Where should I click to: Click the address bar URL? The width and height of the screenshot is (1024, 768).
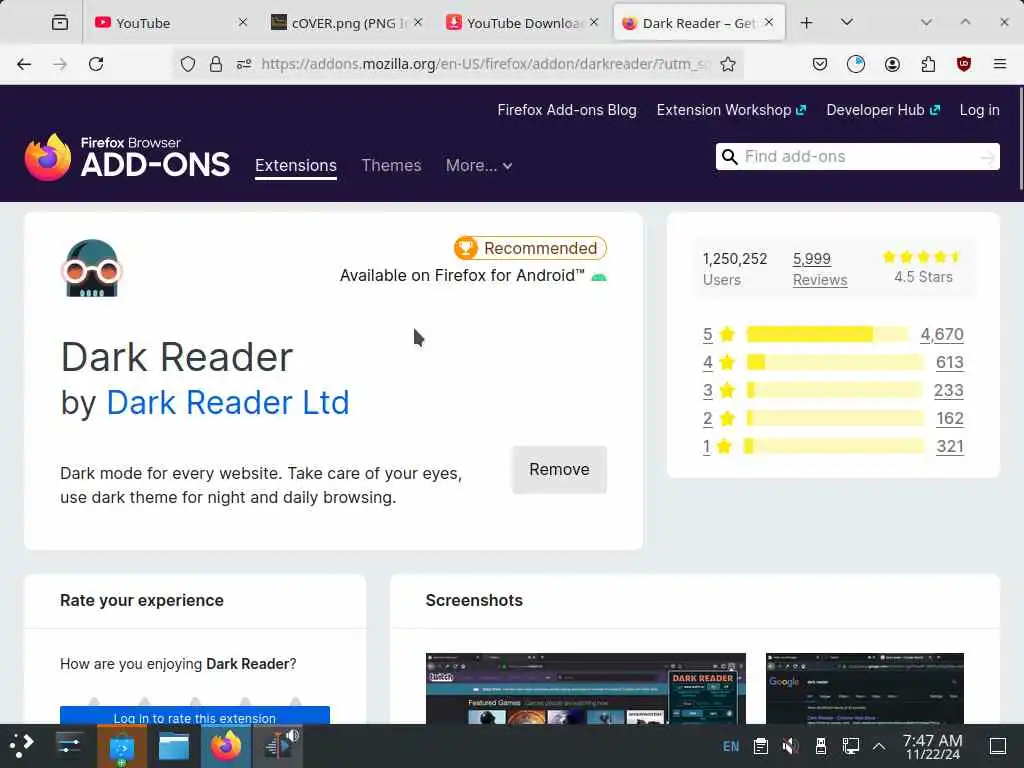coord(485,64)
